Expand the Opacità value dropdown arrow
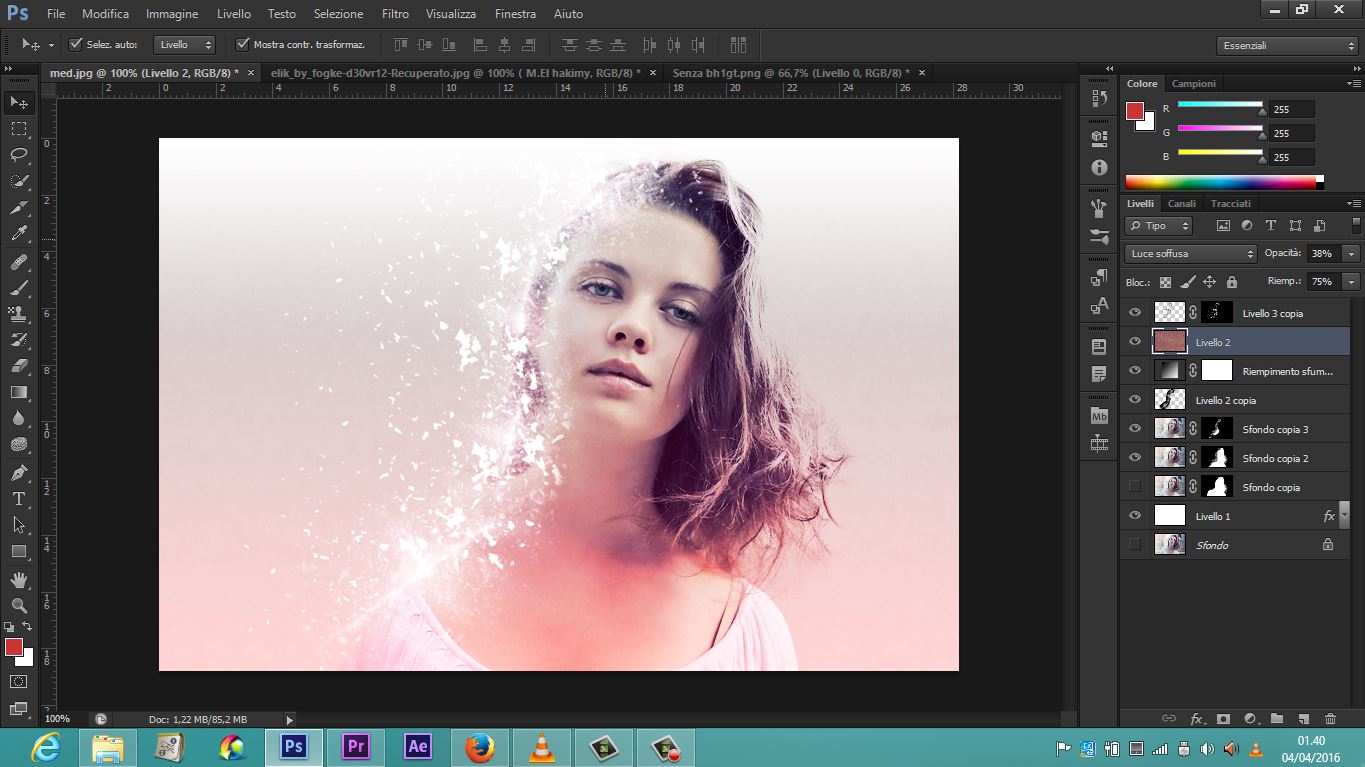This screenshot has width=1365, height=767. [1352, 254]
